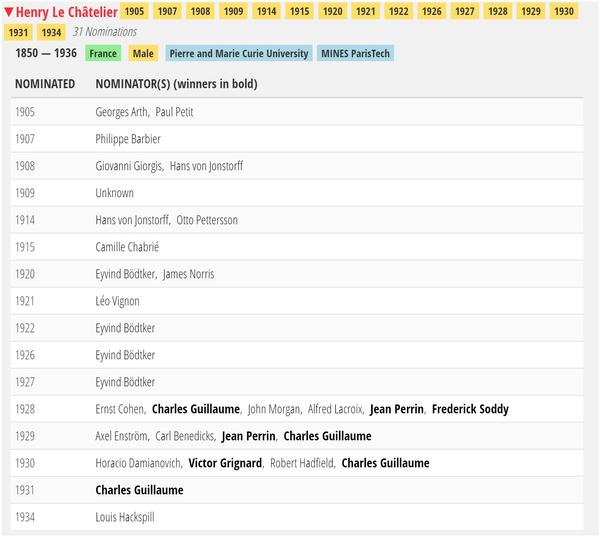Viewport: 600px width, 537px height.
Task: Select the 1928 year tag
Action: (498, 11)
